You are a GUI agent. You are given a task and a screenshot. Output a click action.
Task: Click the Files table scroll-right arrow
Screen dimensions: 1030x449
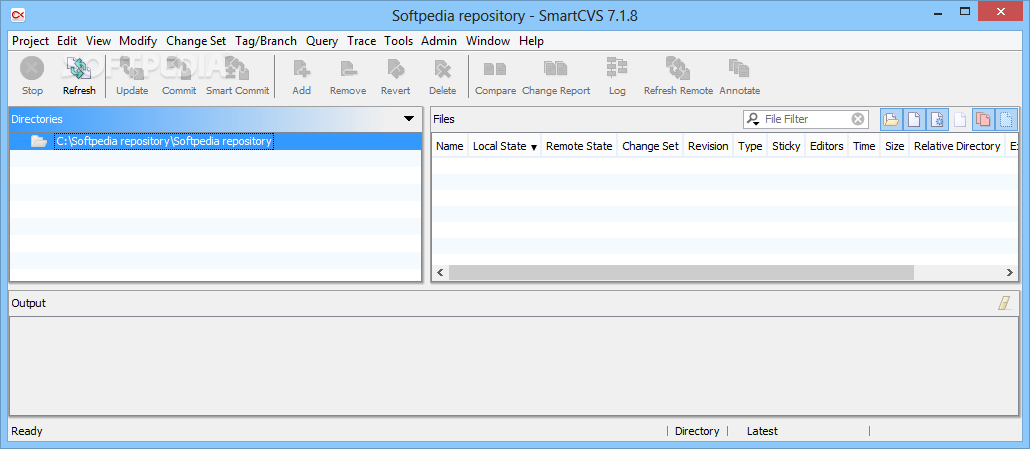coord(1010,272)
